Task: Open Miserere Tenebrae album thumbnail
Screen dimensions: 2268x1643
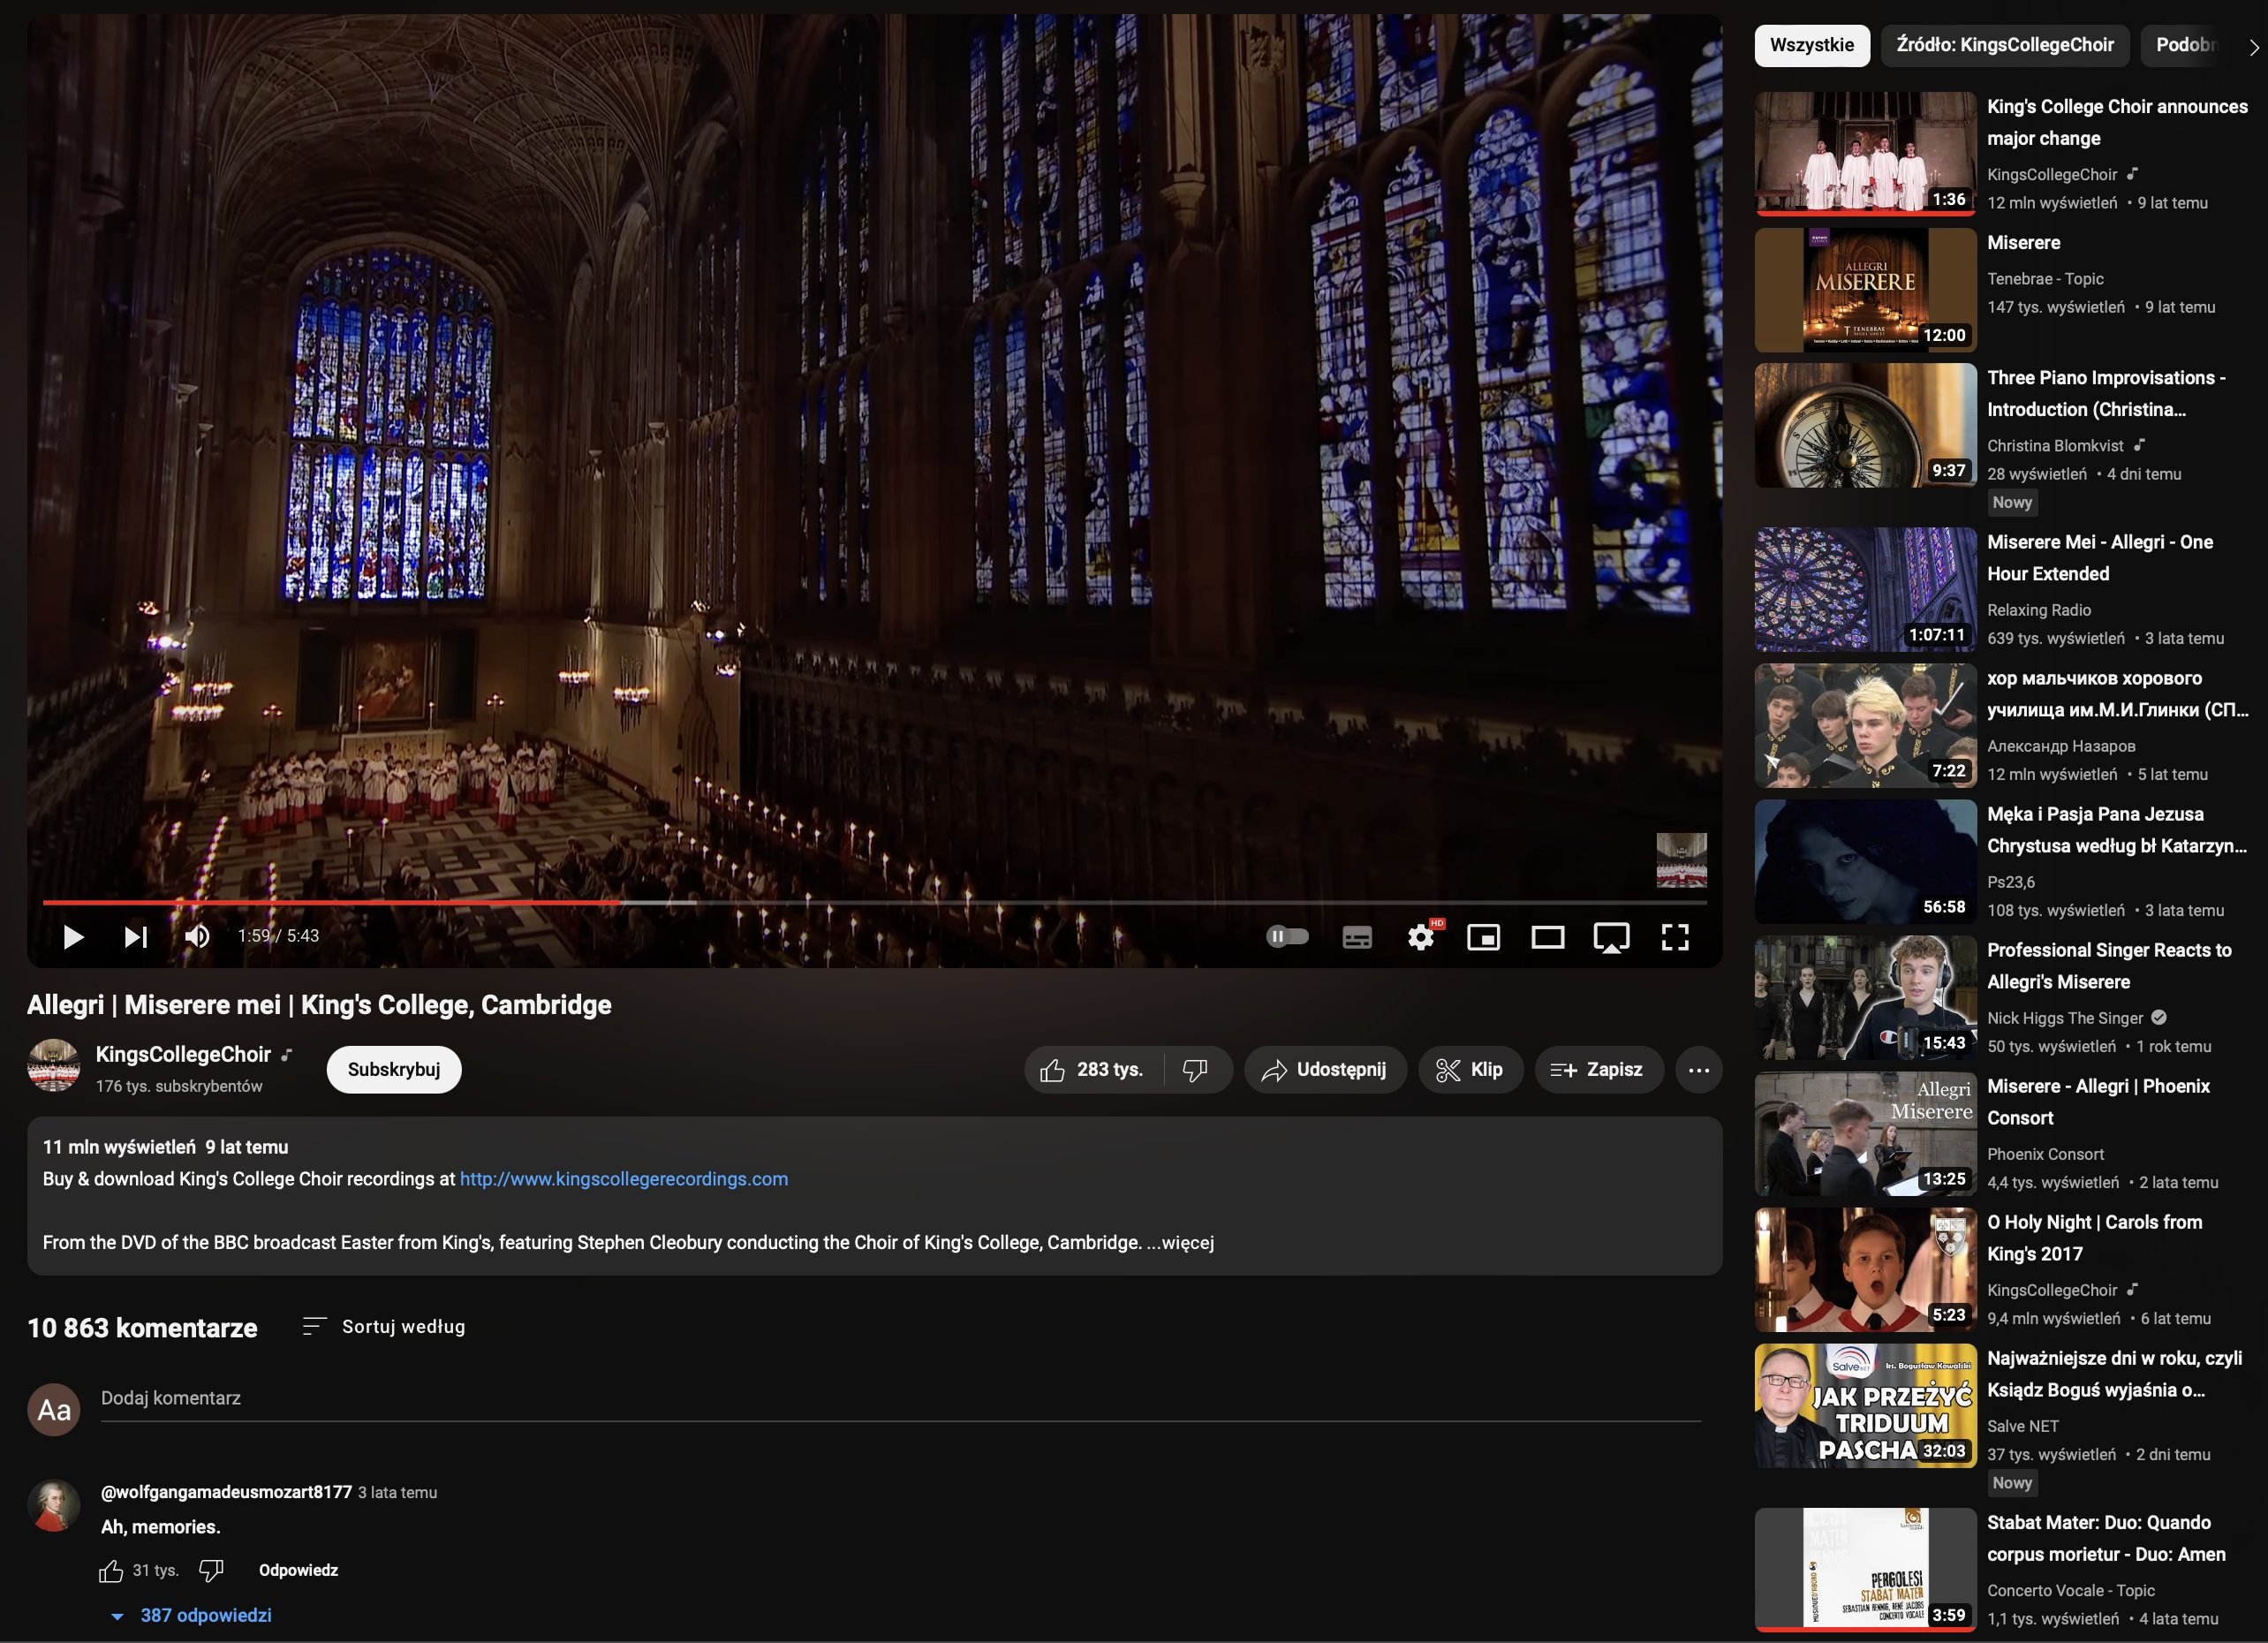Action: click(x=1865, y=290)
